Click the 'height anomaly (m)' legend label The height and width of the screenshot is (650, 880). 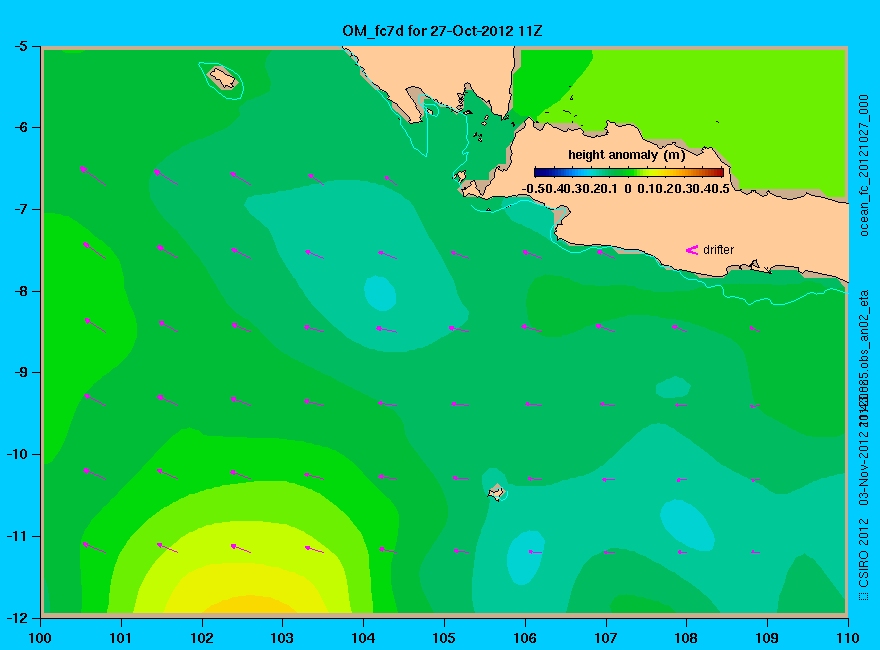click(626, 154)
